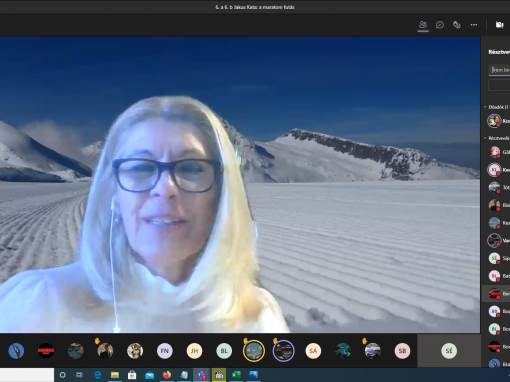Switch to Microsoft Teams taskbar icon

click(202, 375)
